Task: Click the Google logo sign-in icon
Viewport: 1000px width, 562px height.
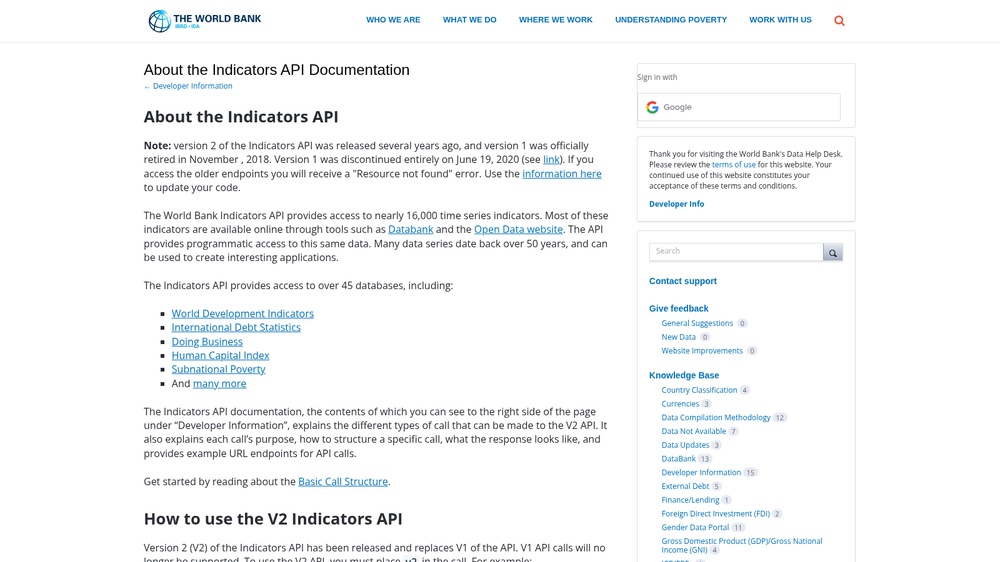Action: click(652, 107)
